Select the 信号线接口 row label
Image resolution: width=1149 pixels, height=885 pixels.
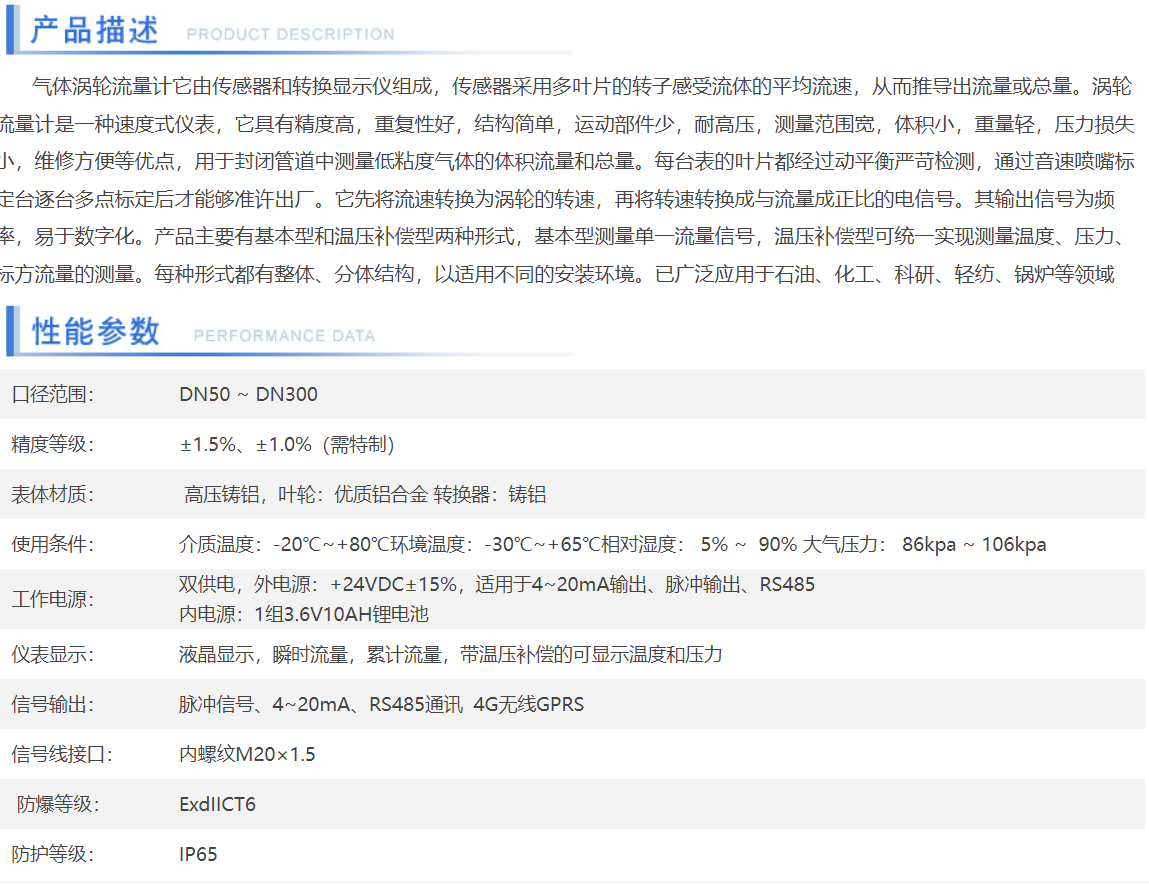[61, 754]
